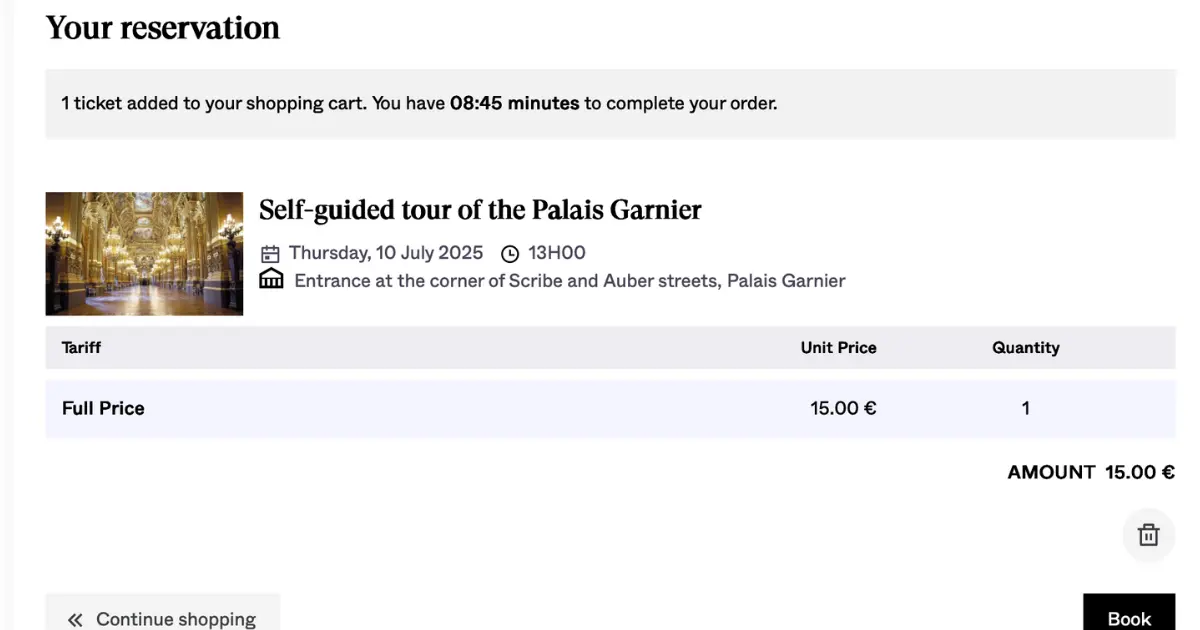
Task: Click the Unit Price column header
Action: [x=838, y=348]
